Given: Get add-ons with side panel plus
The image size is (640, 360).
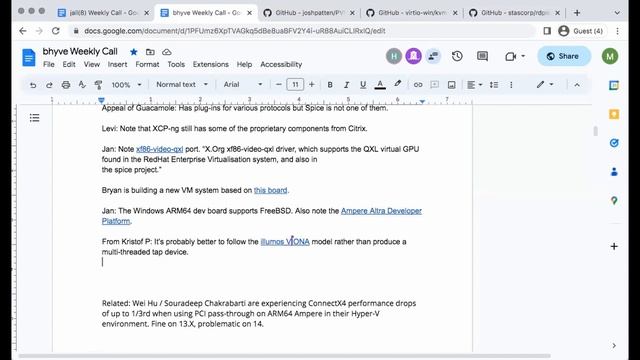Looking at the screenshot, I should coord(614,246).
